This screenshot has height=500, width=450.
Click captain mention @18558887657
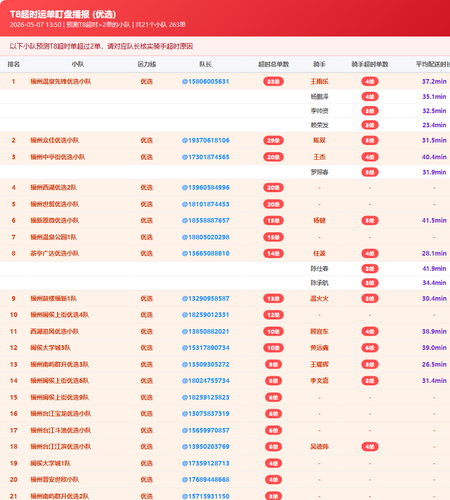pyautogui.click(x=206, y=220)
